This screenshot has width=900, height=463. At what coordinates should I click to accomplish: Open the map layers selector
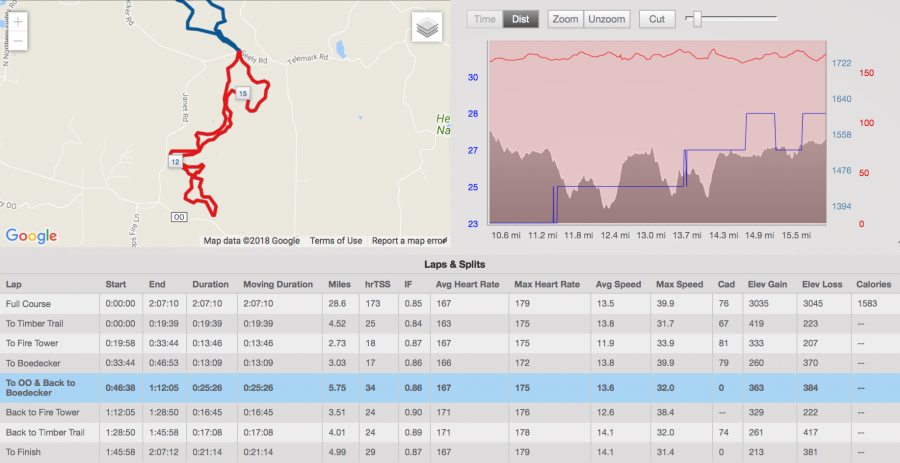(427, 27)
